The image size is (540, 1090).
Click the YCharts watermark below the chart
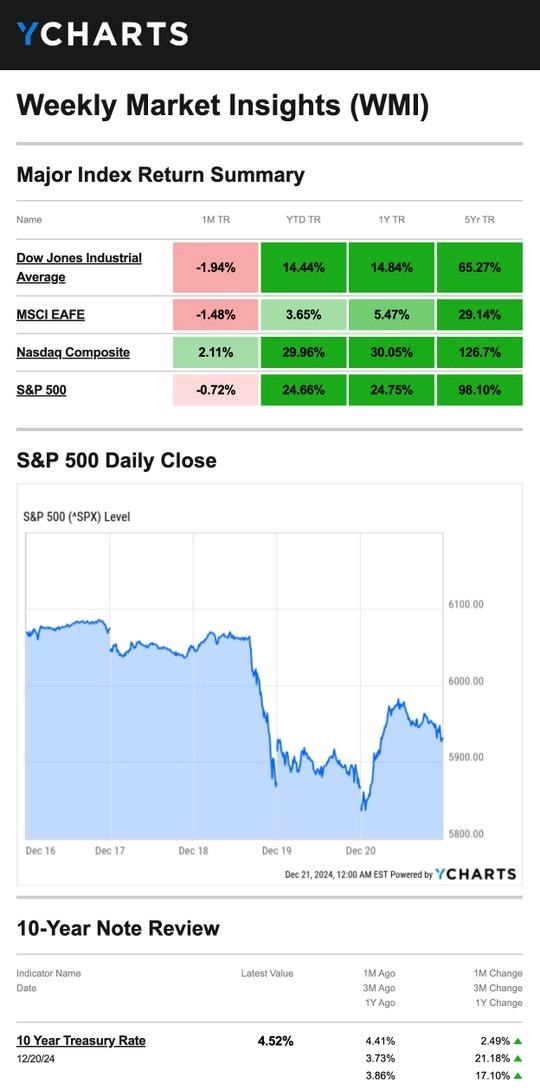pos(476,874)
